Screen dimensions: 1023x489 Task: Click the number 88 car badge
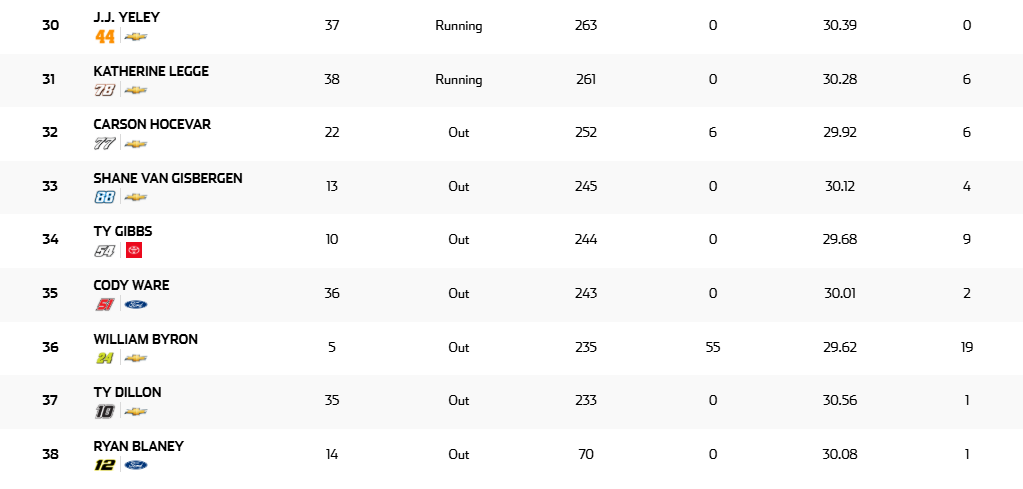[x=105, y=197]
